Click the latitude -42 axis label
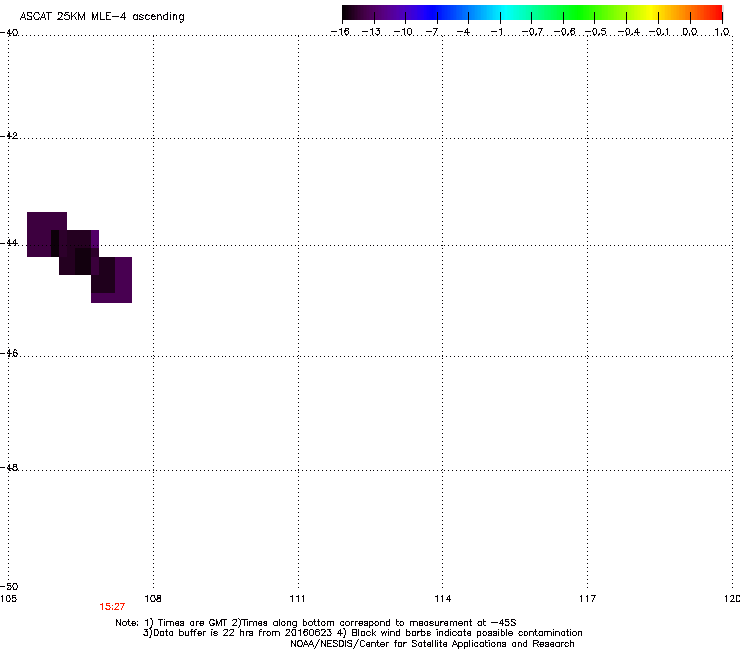Image resolution: width=740 pixels, height=650 pixels. tap(9, 135)
